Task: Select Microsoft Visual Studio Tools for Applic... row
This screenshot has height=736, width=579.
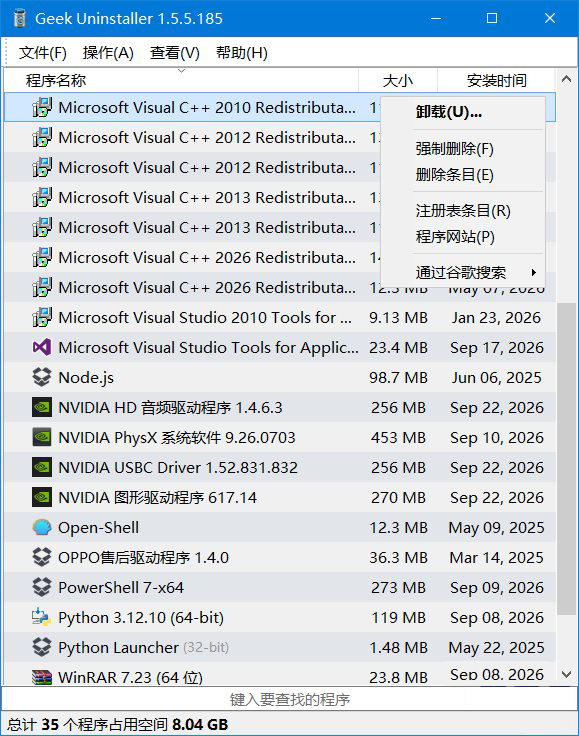Action: tap(280, 347)
